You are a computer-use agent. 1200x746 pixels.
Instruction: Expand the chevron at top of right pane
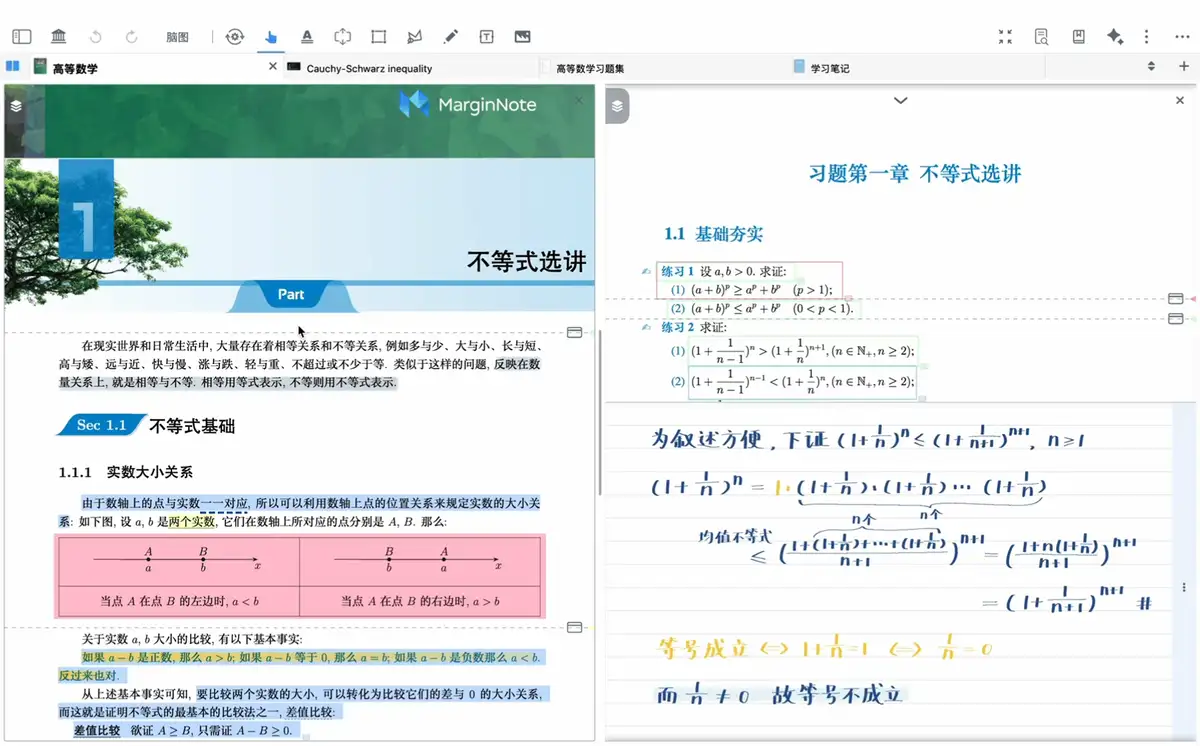coord(900,100)
